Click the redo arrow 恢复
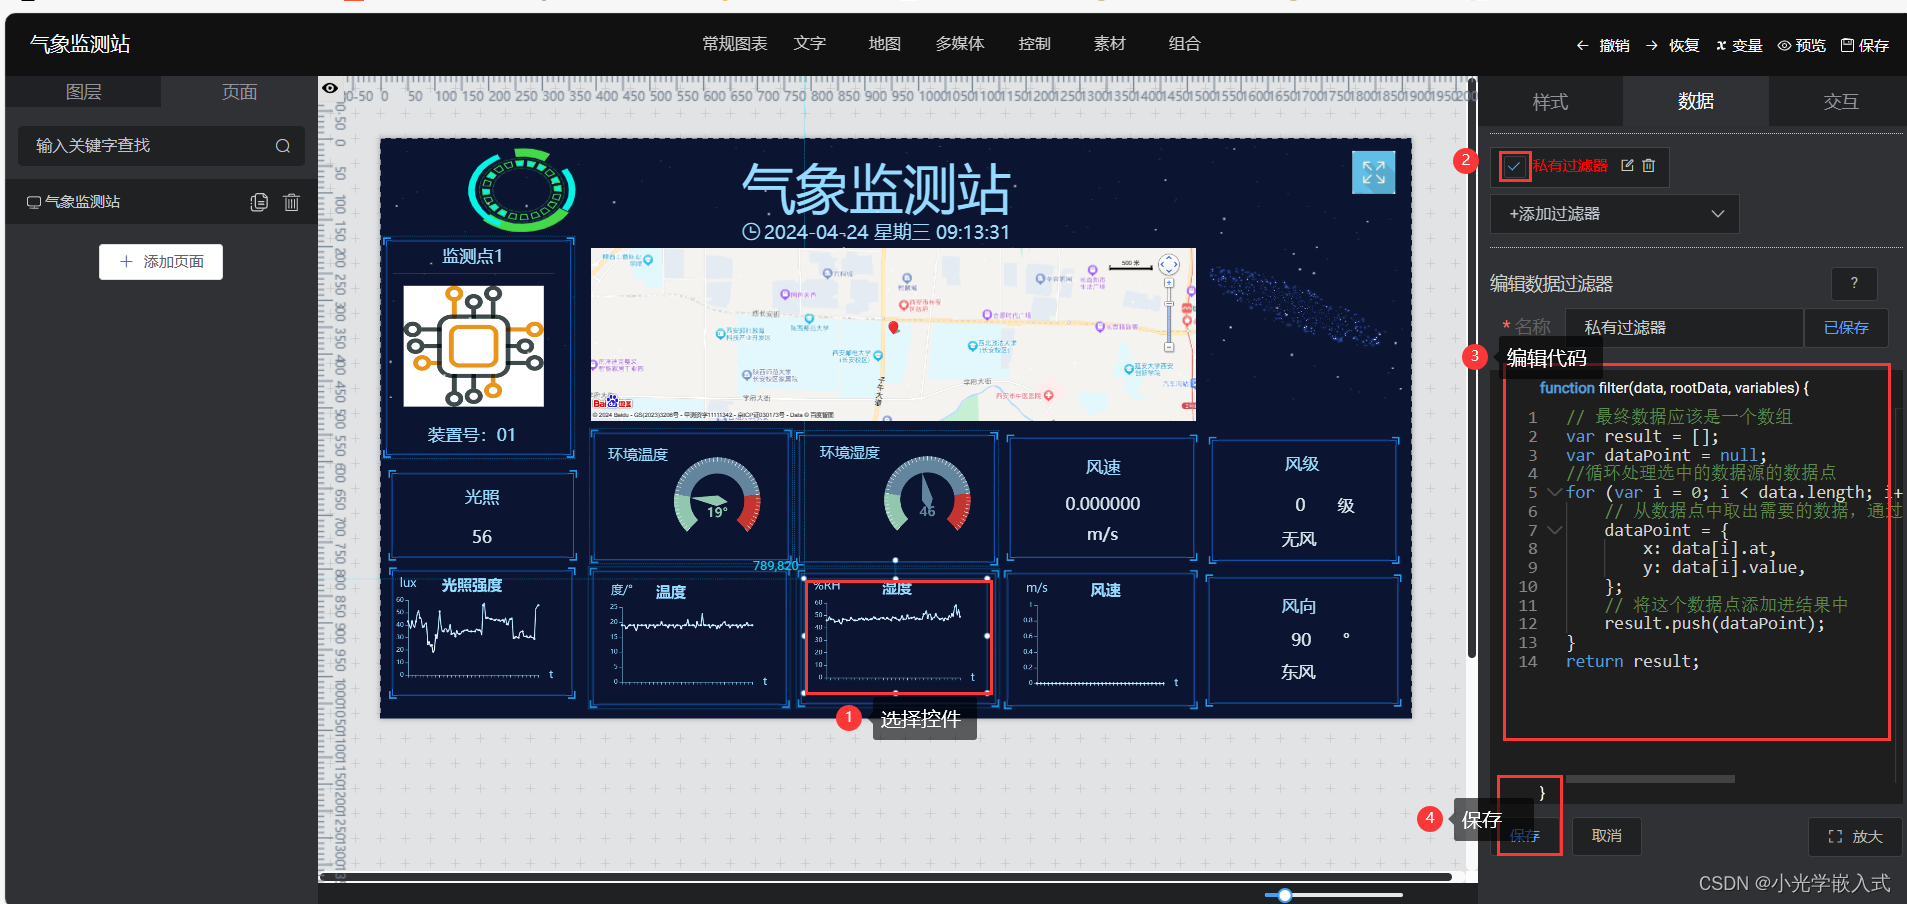Screen dimensions: 1907x904 pos(1672,45)
